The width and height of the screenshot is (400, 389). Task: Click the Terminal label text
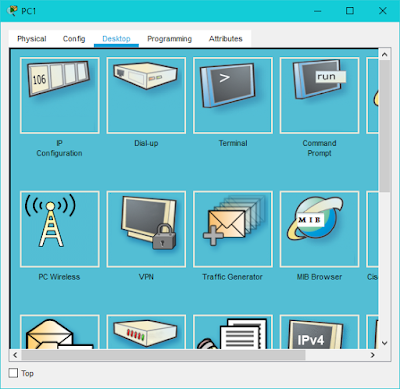(x=233, y=143)
